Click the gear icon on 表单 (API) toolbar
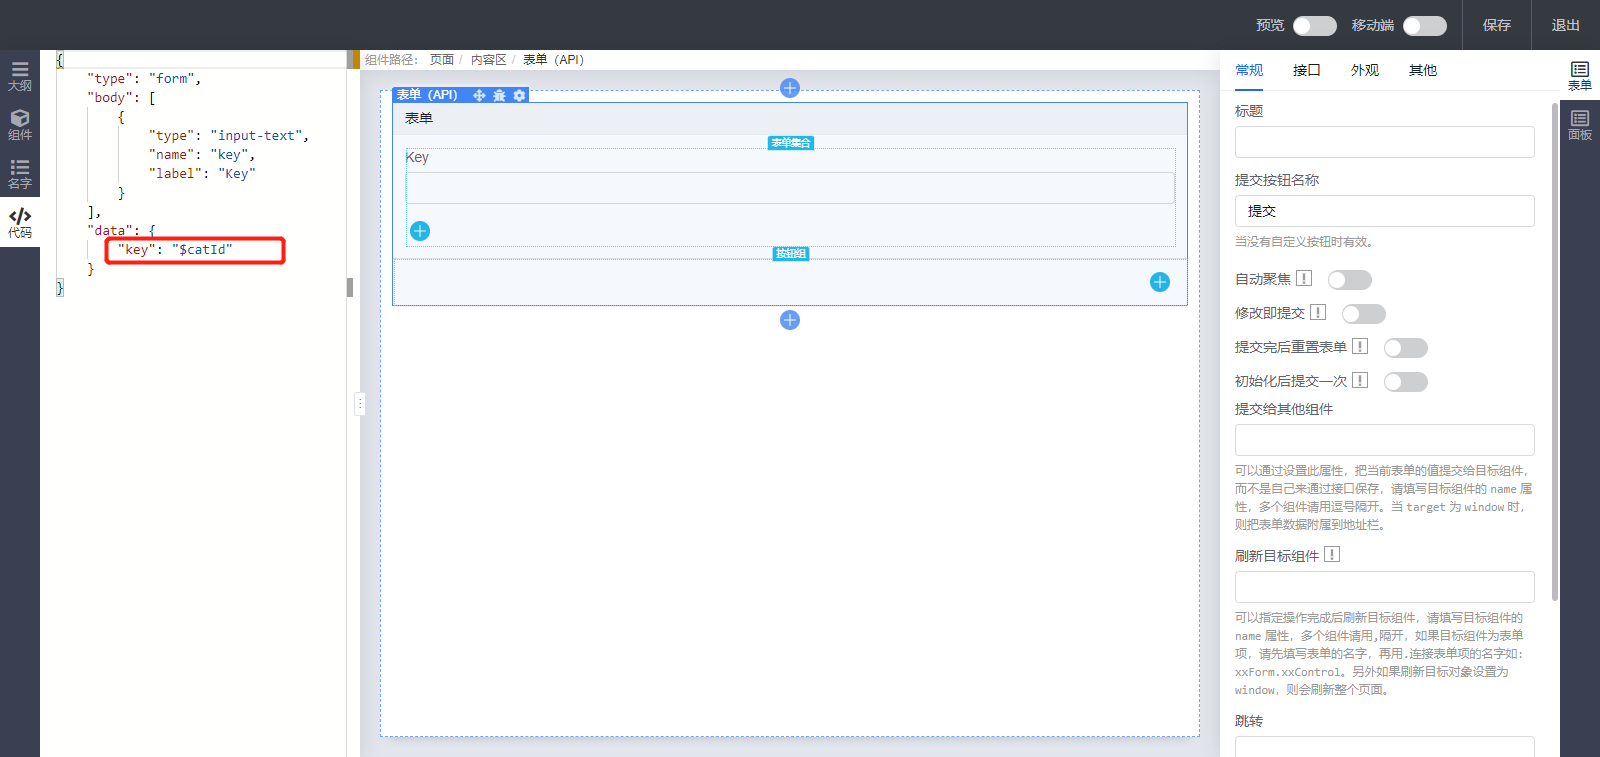The width and height of the screenshot is (1600, 757). click(519, 95)
